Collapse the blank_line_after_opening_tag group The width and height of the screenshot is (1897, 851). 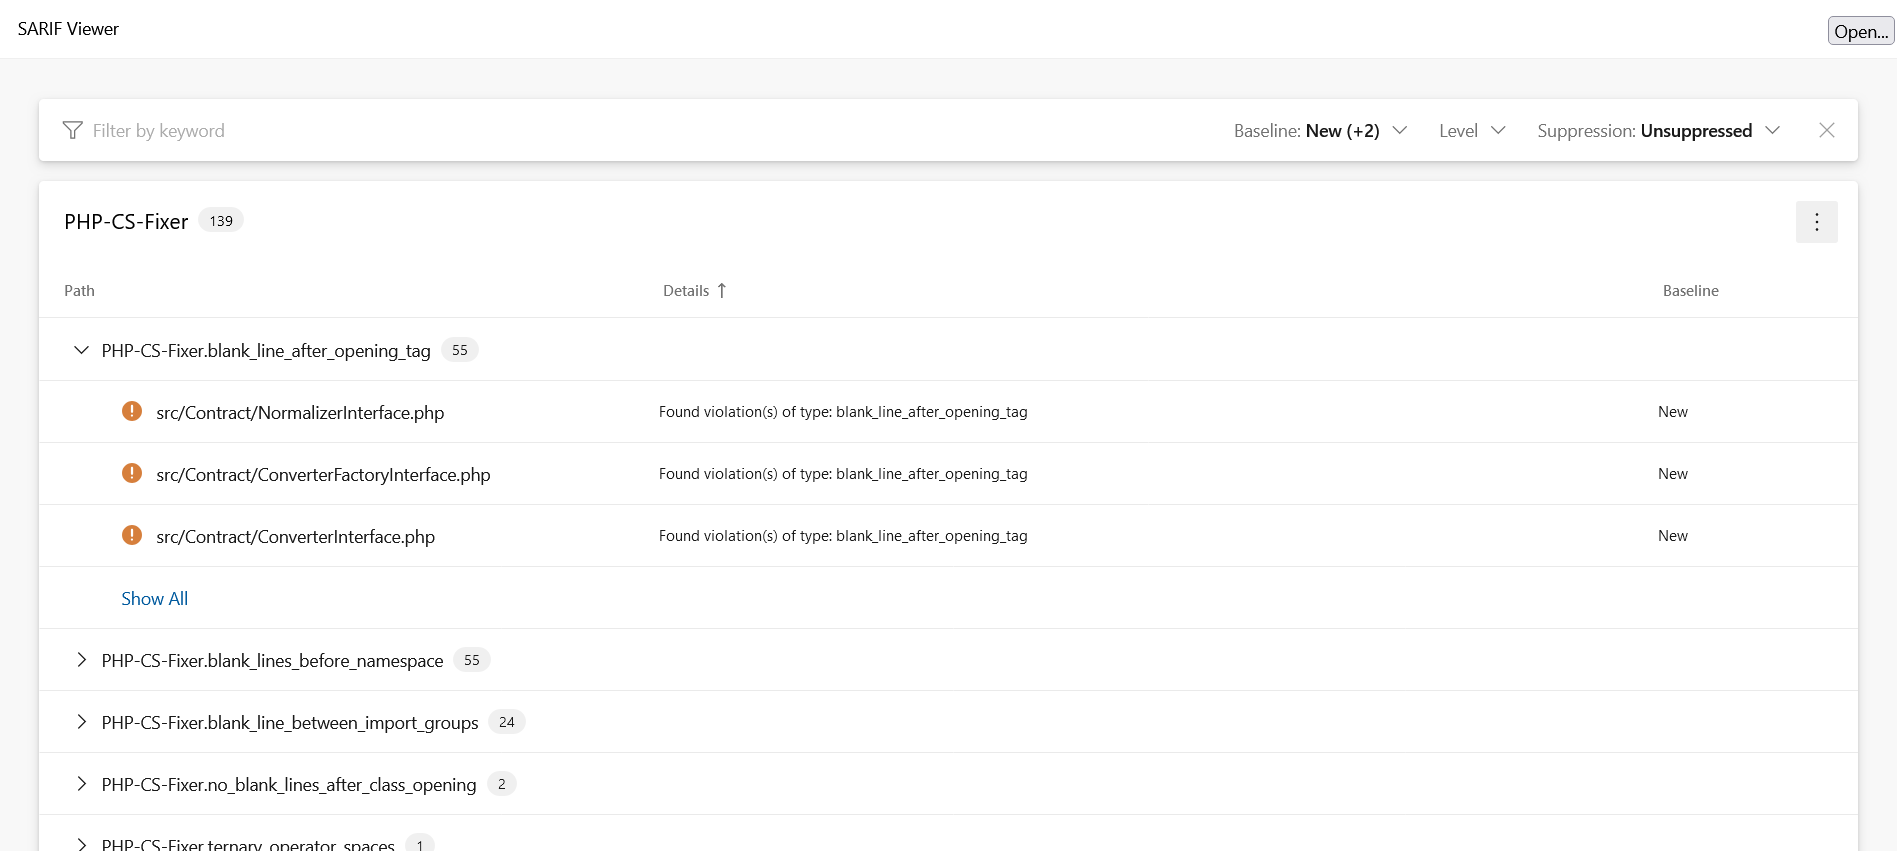pyautogui.click(x=81, y=350)
